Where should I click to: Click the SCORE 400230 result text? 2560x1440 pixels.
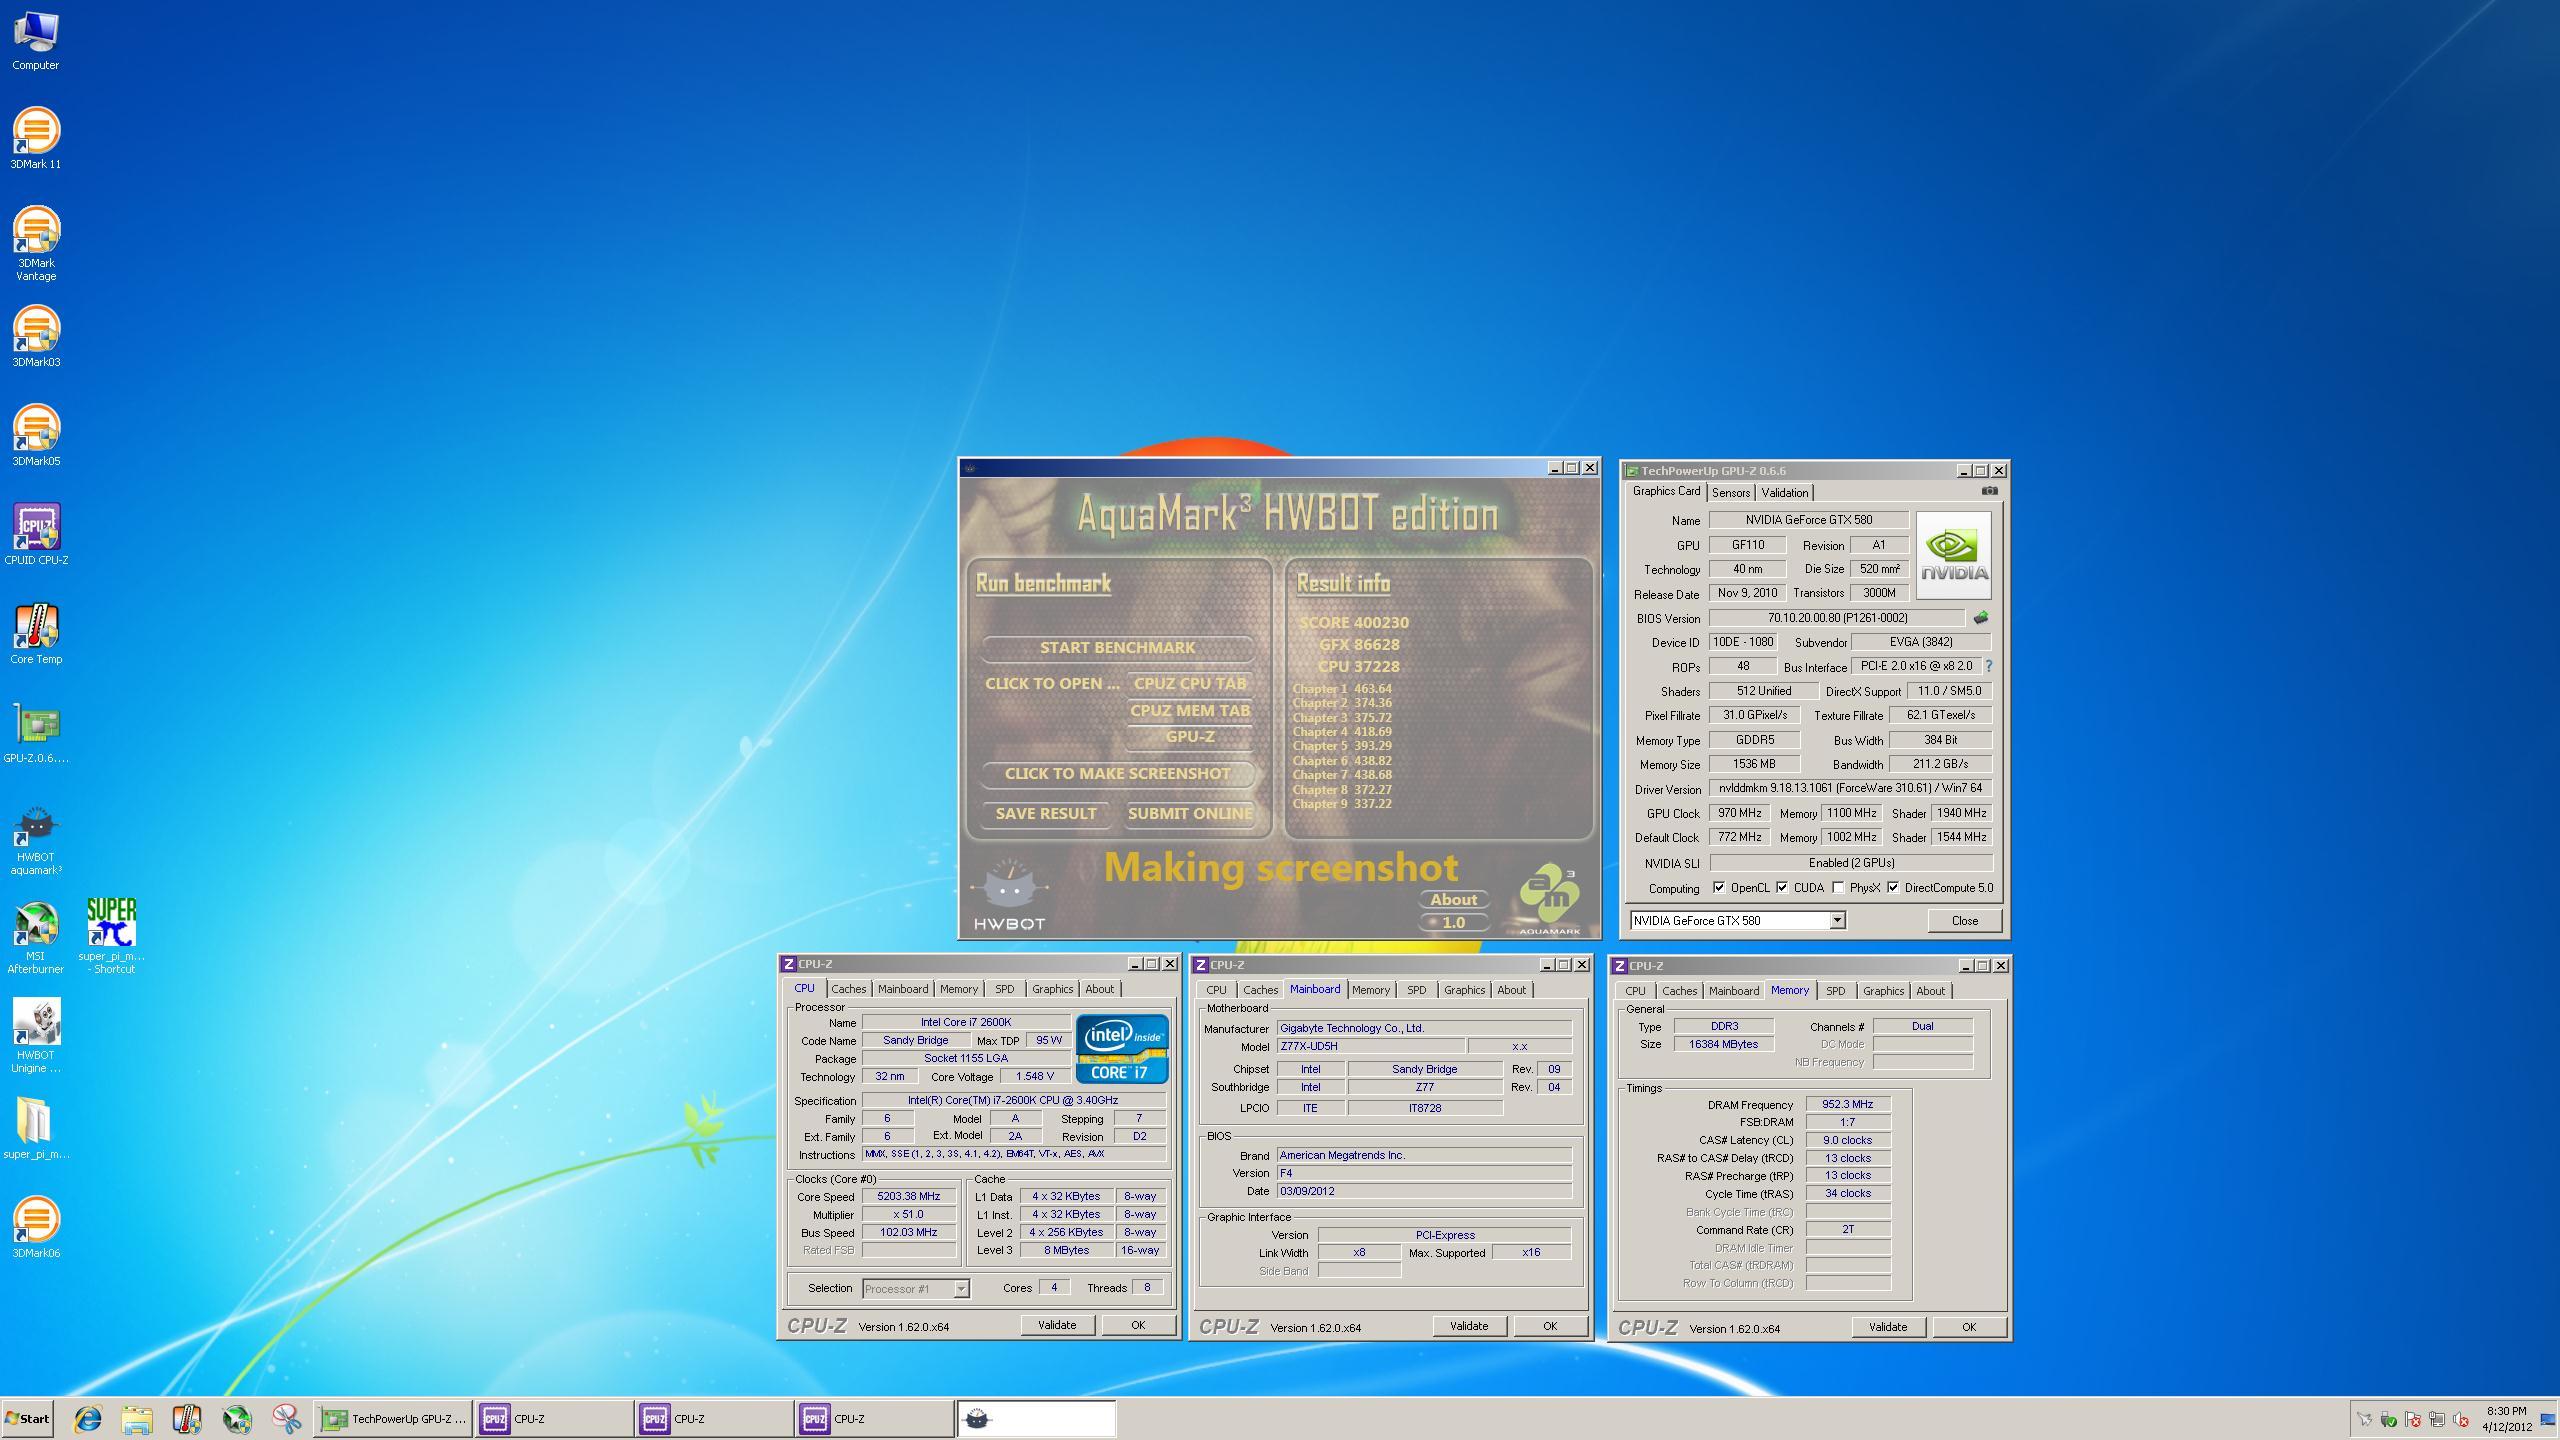tap(1353, 623)
